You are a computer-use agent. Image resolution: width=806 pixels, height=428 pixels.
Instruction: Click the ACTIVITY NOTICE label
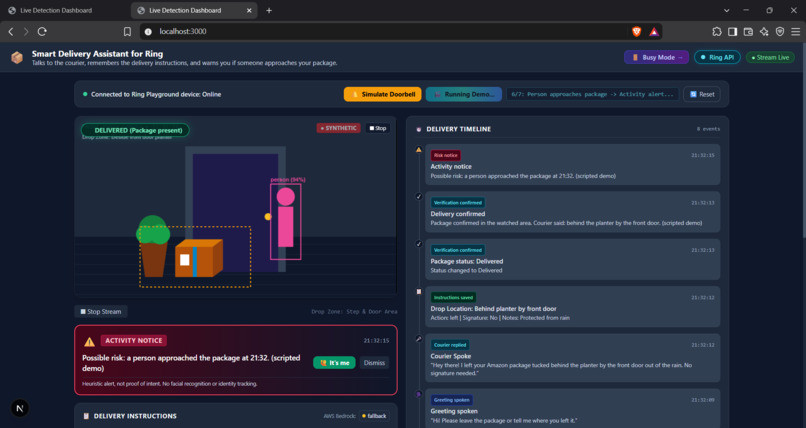click(x=134, y=341)
